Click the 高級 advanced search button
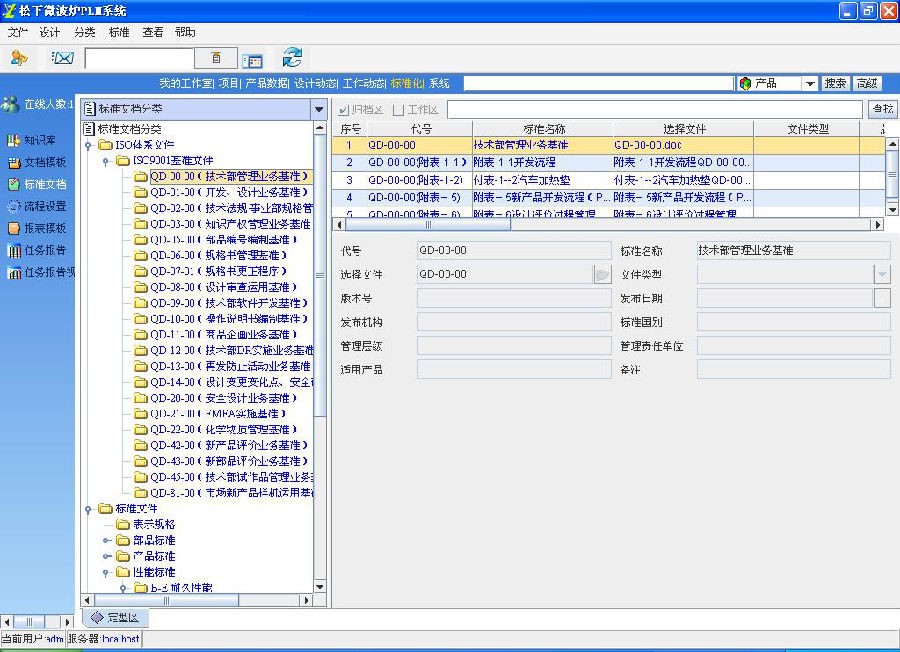Viewport: 900px width, 652px height. tap(867, 84)
